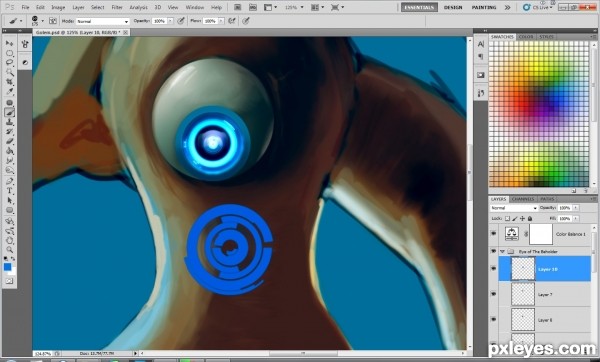Select the Eyedropper tool
Viewport: 600px width, 362px height.
click(x=10, y=91)
